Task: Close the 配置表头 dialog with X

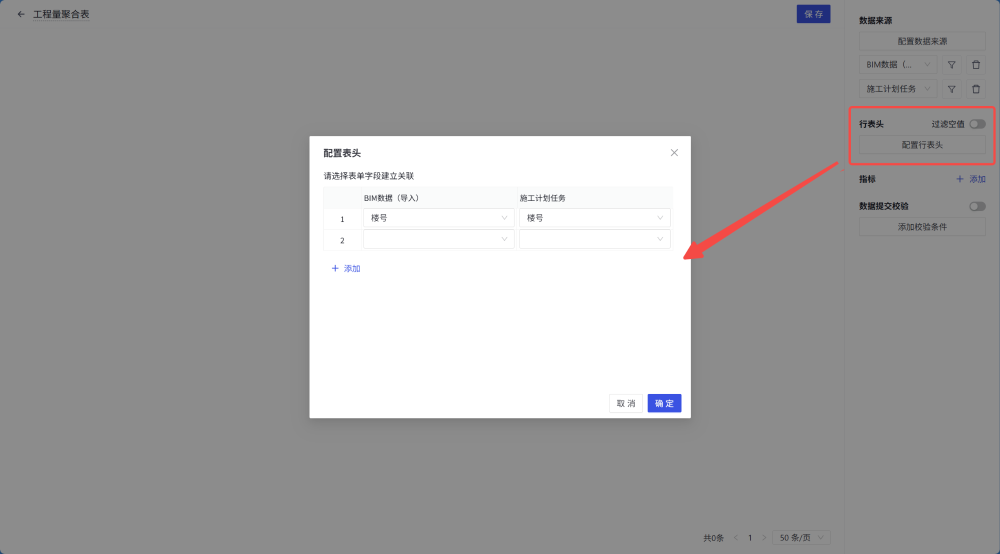Action: (x=674, y=153)
